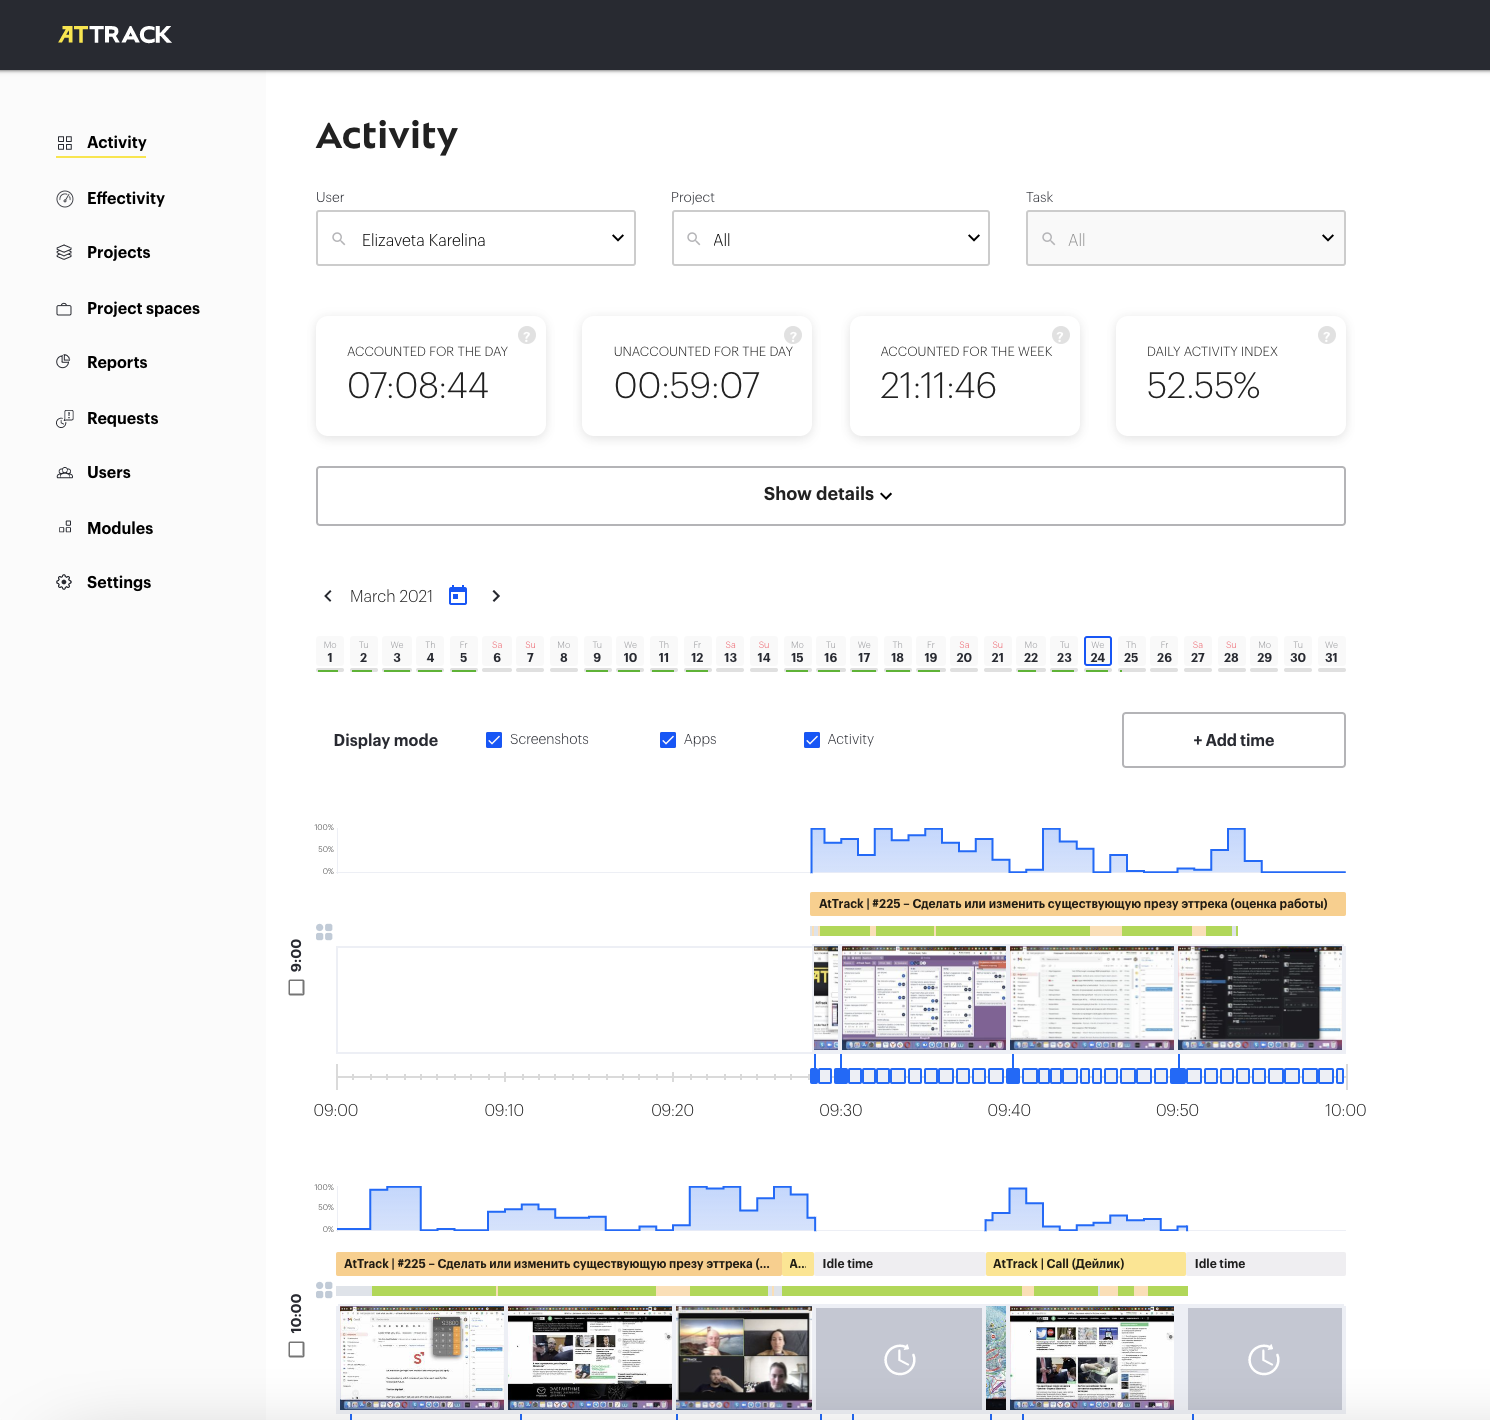Disable the Screenshots display mode checkbox
The image size is (1490, 1420).
494,740
